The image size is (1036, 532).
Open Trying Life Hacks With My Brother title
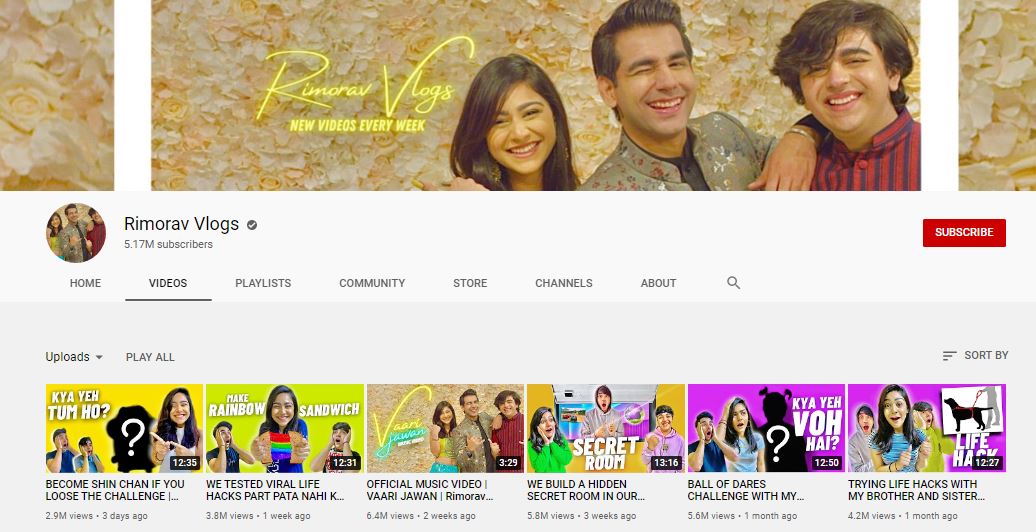click(x=916, y=490)
